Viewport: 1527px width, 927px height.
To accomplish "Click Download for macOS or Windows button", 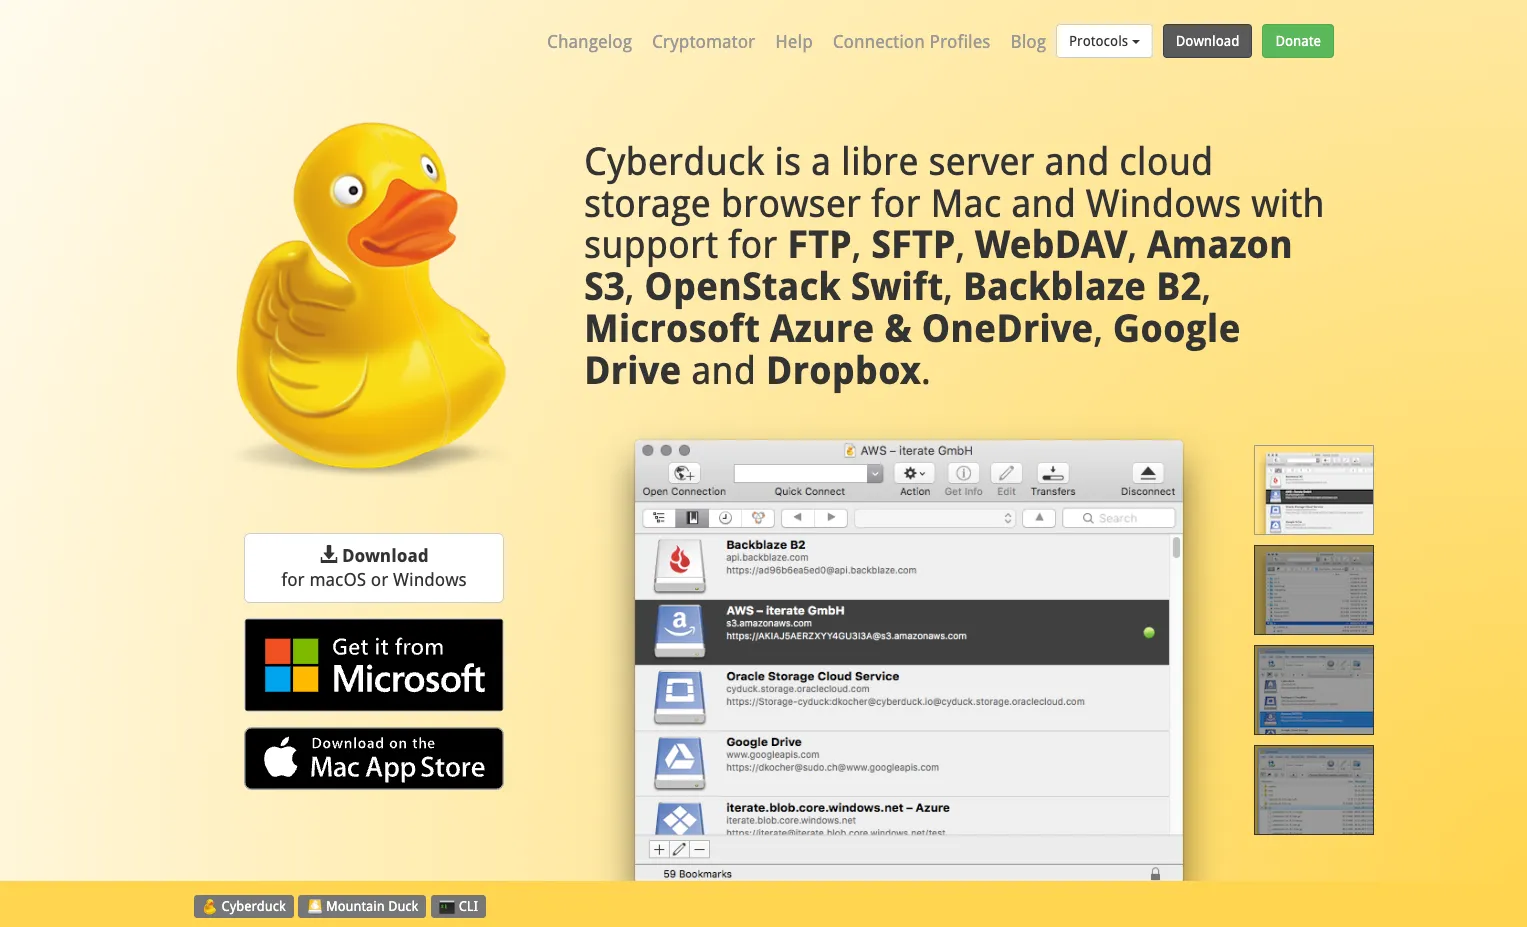I will tap(374, 568).
